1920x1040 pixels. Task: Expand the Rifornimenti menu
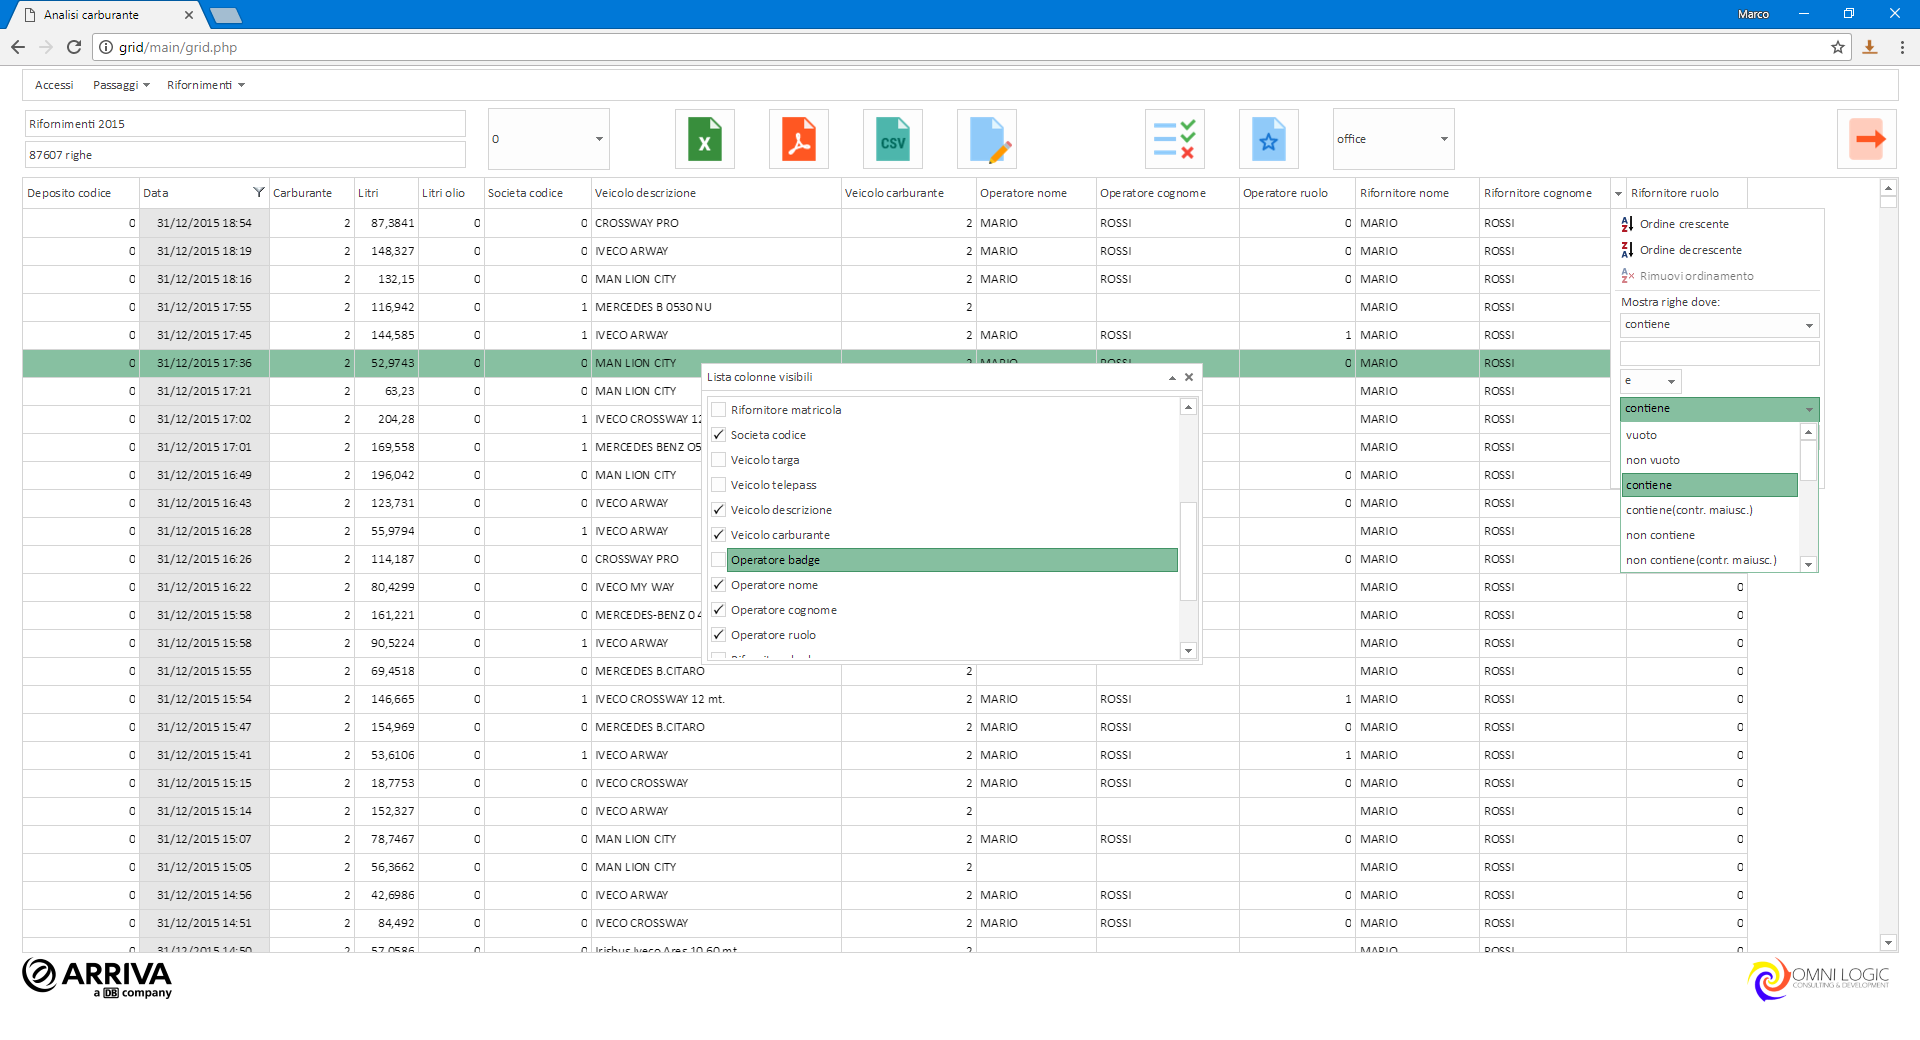205,85
